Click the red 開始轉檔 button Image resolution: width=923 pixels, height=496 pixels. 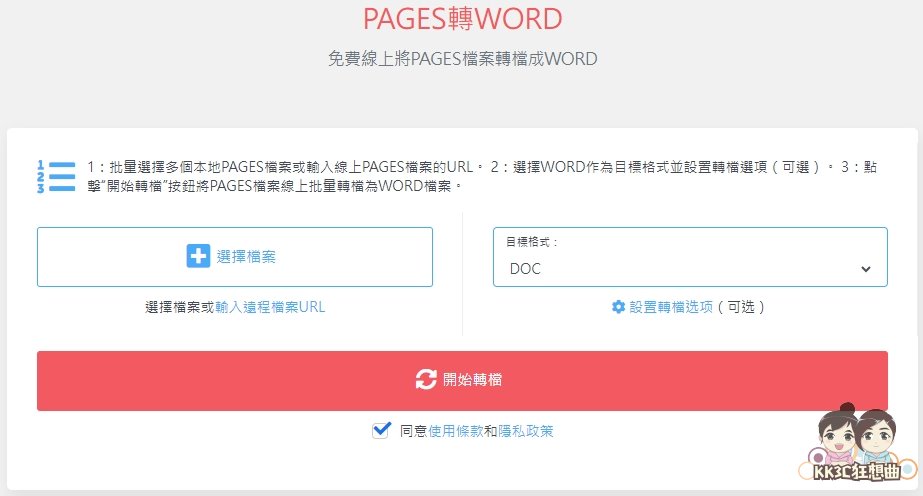pyautogui.click(x=462, y=381)
